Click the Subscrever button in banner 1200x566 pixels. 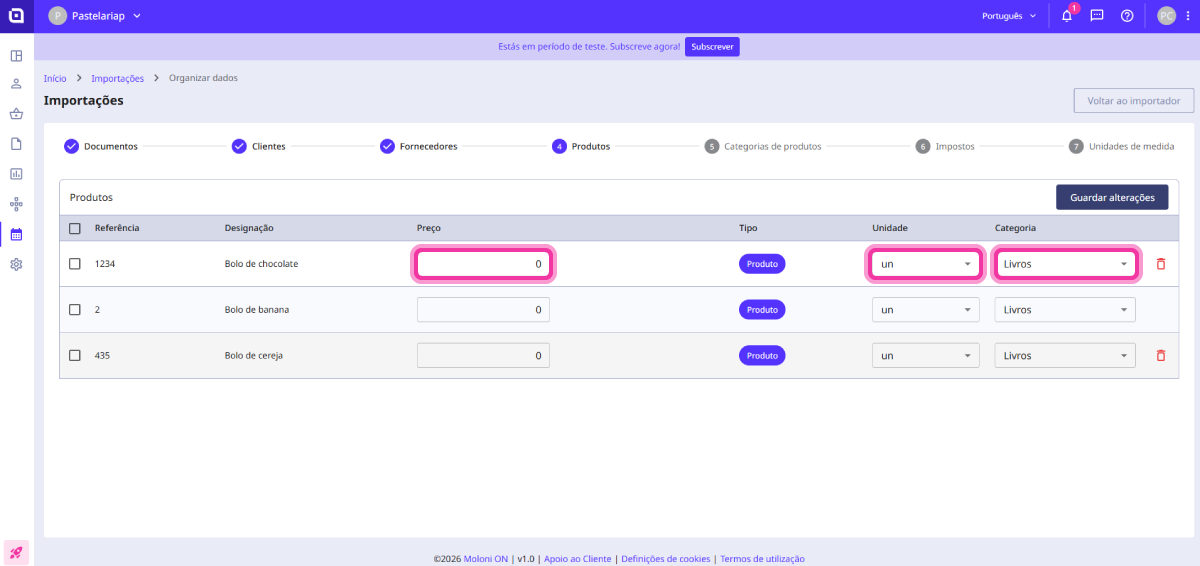click(x=712, y=47)
